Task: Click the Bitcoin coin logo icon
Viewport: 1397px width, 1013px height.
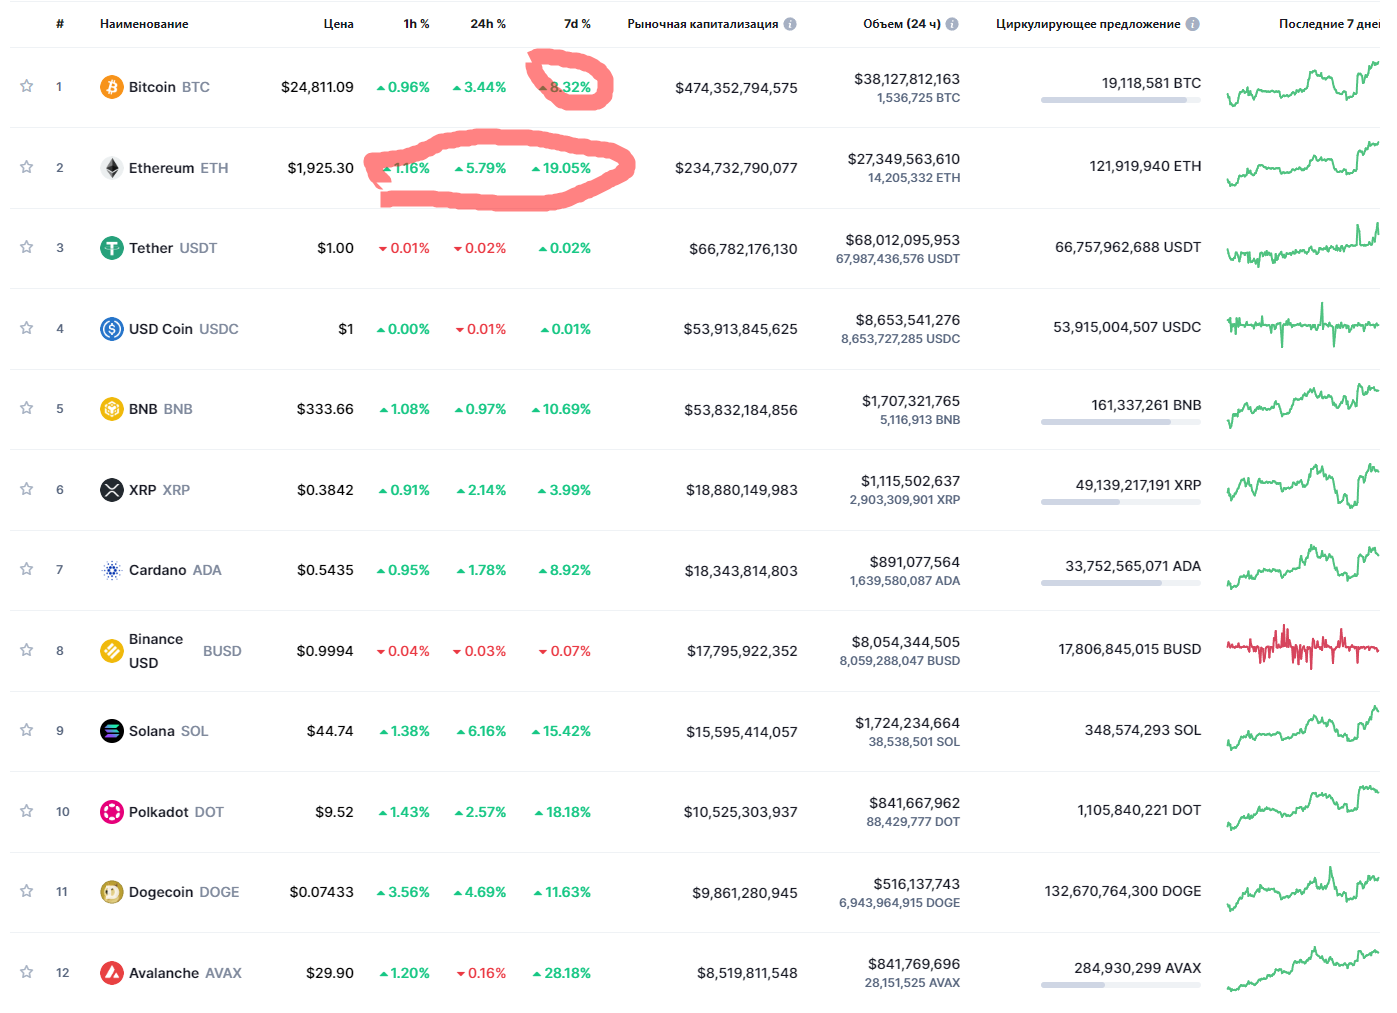Action: coord(112,87)
